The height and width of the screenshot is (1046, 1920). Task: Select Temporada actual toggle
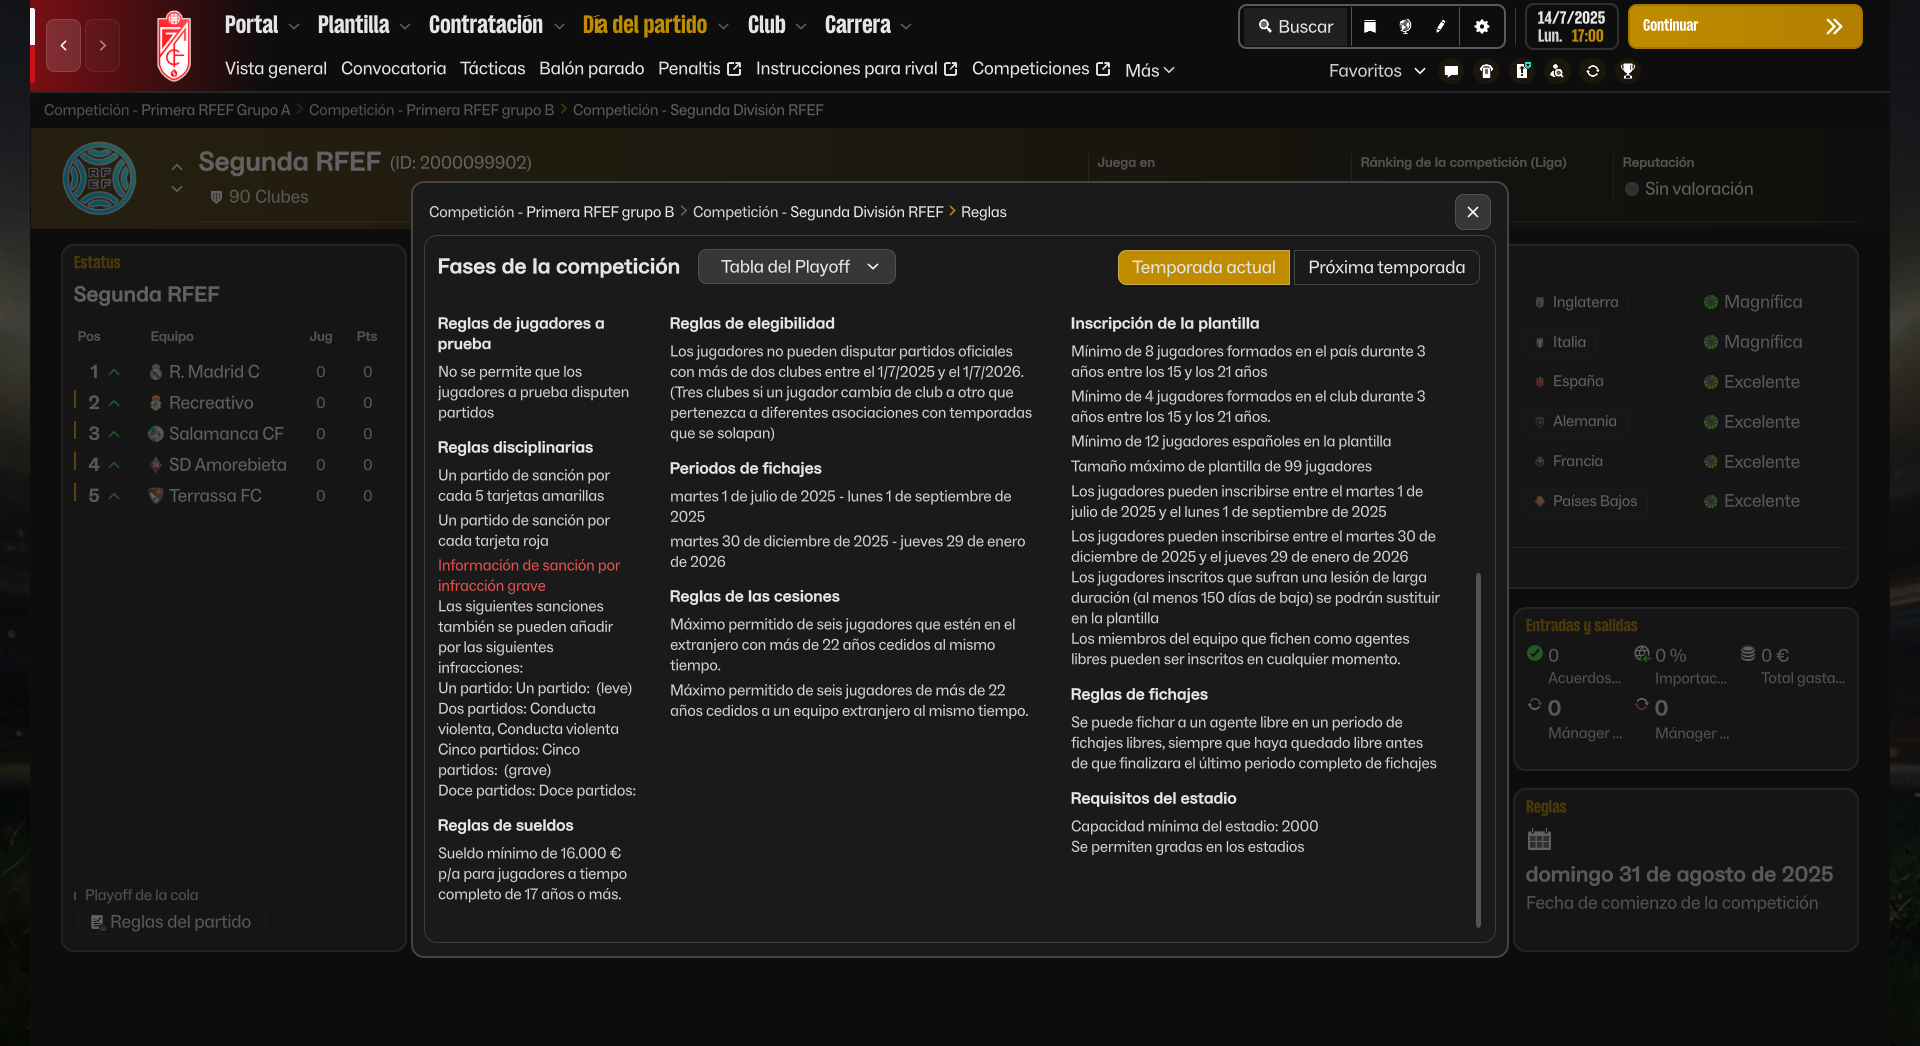click(x=1203, y=267)
